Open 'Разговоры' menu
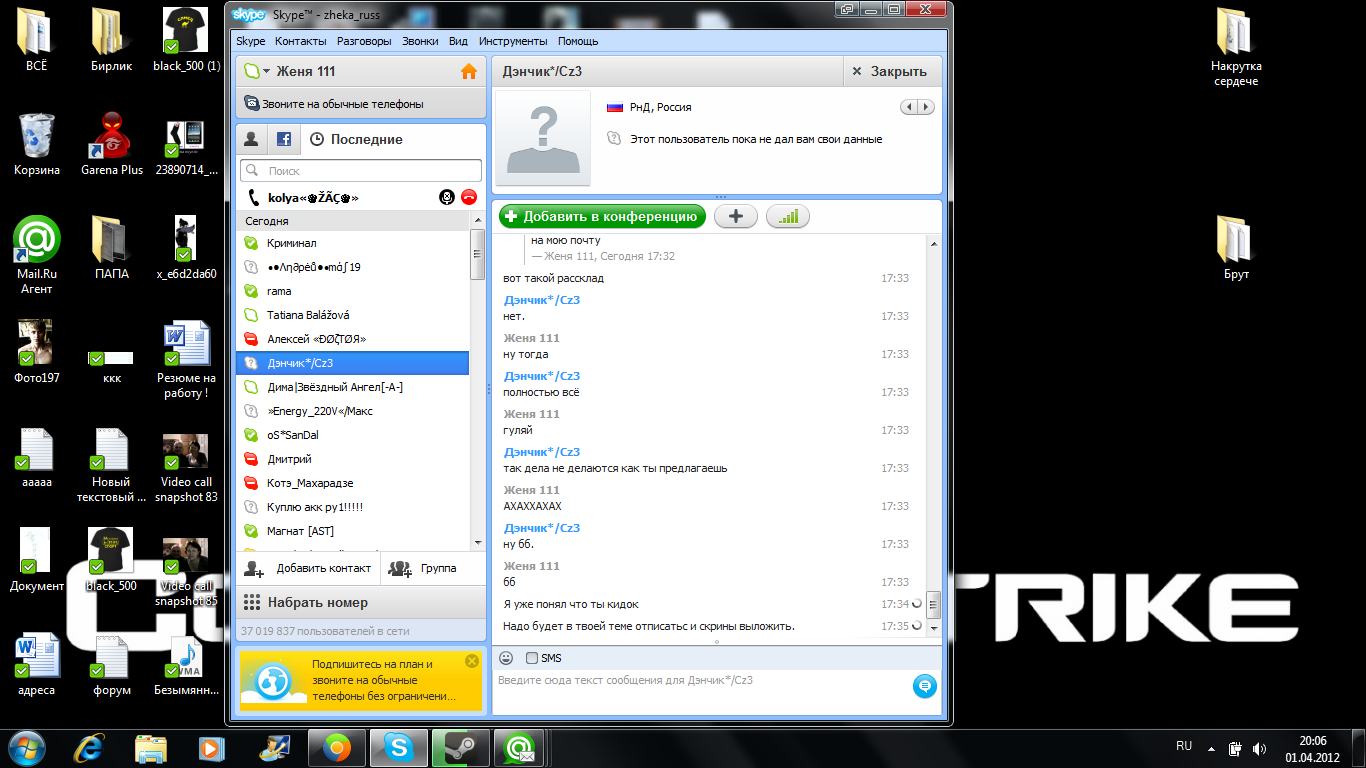1366x768 pixels. click(364, 41)
